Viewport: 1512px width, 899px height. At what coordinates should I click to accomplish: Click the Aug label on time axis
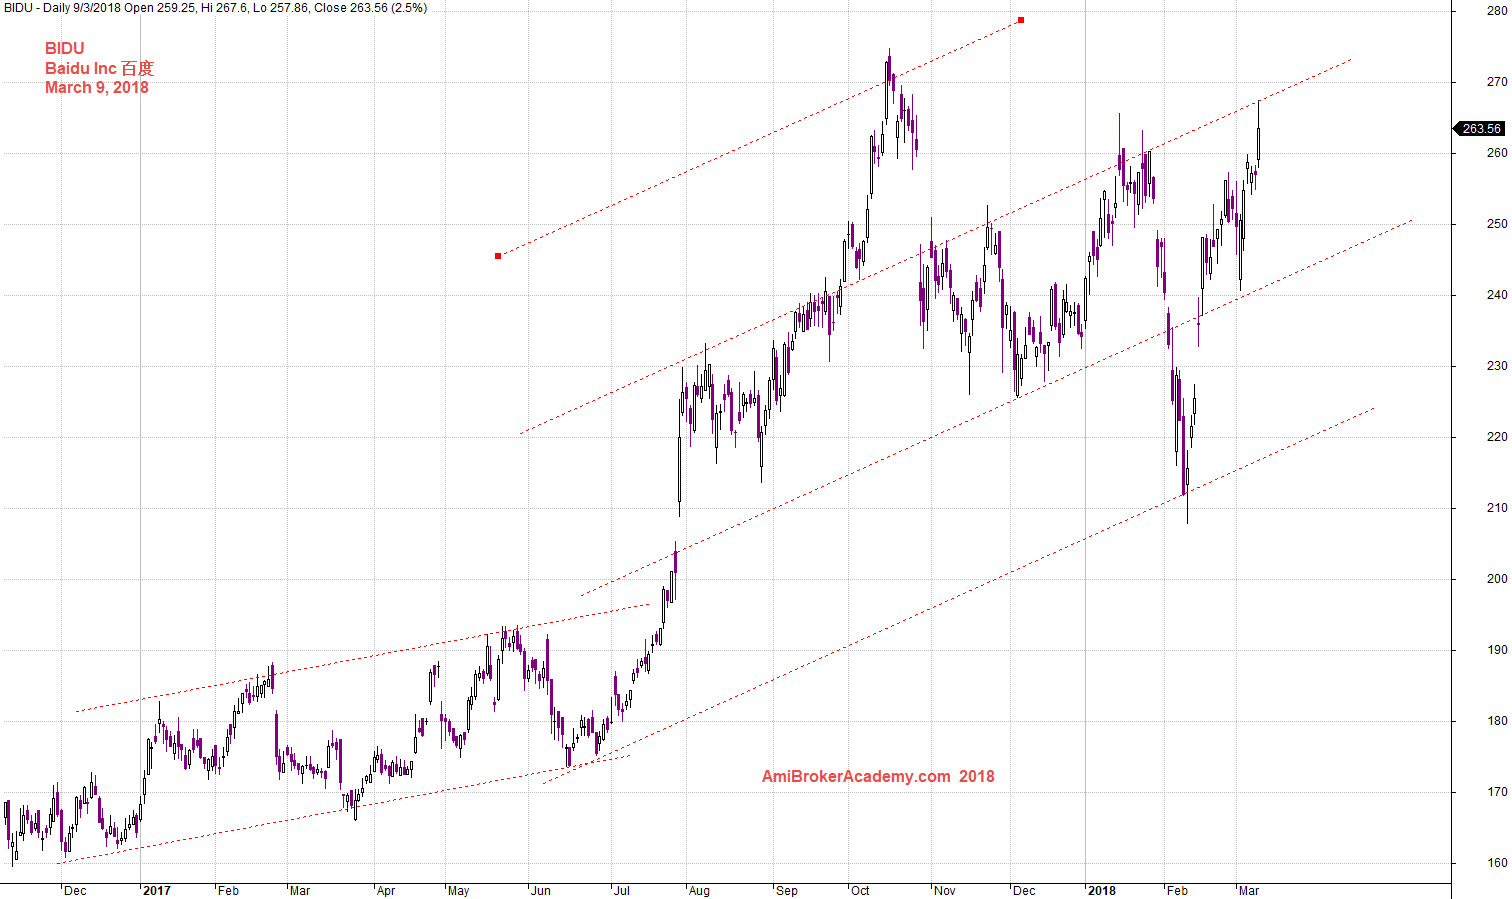[699, 891]
